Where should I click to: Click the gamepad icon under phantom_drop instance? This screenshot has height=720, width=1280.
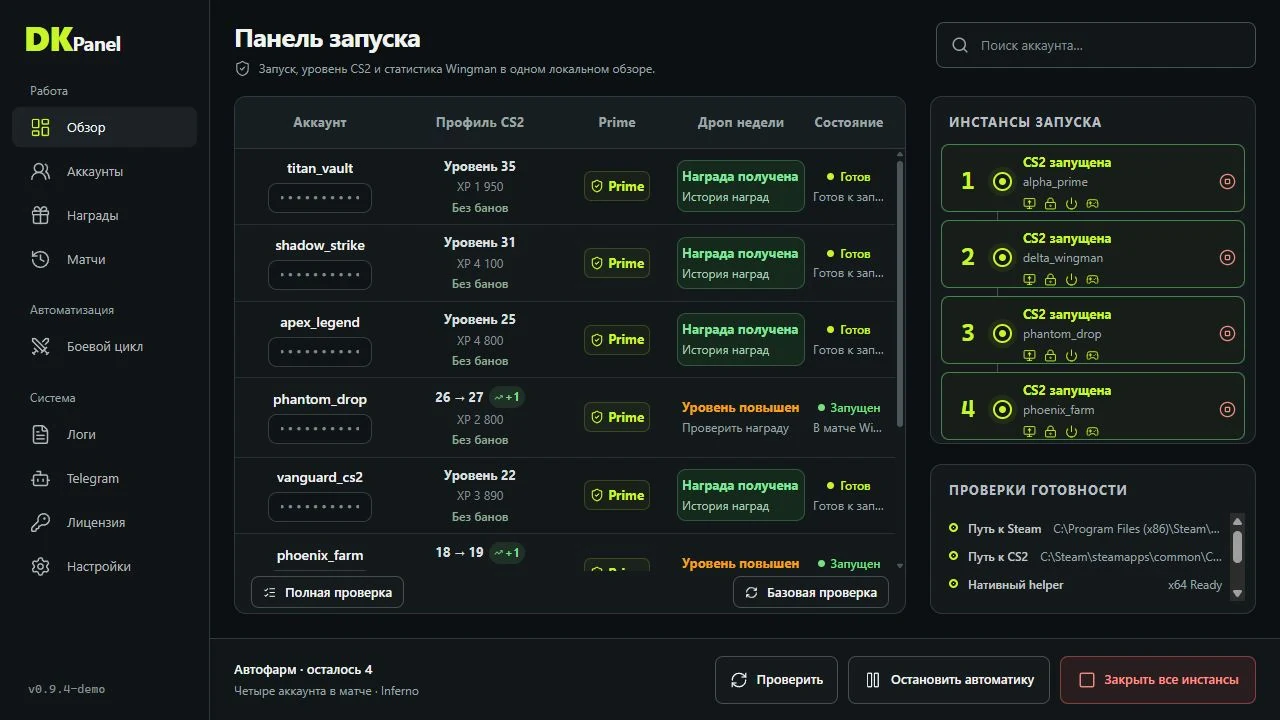click(x=1093, y=355)
